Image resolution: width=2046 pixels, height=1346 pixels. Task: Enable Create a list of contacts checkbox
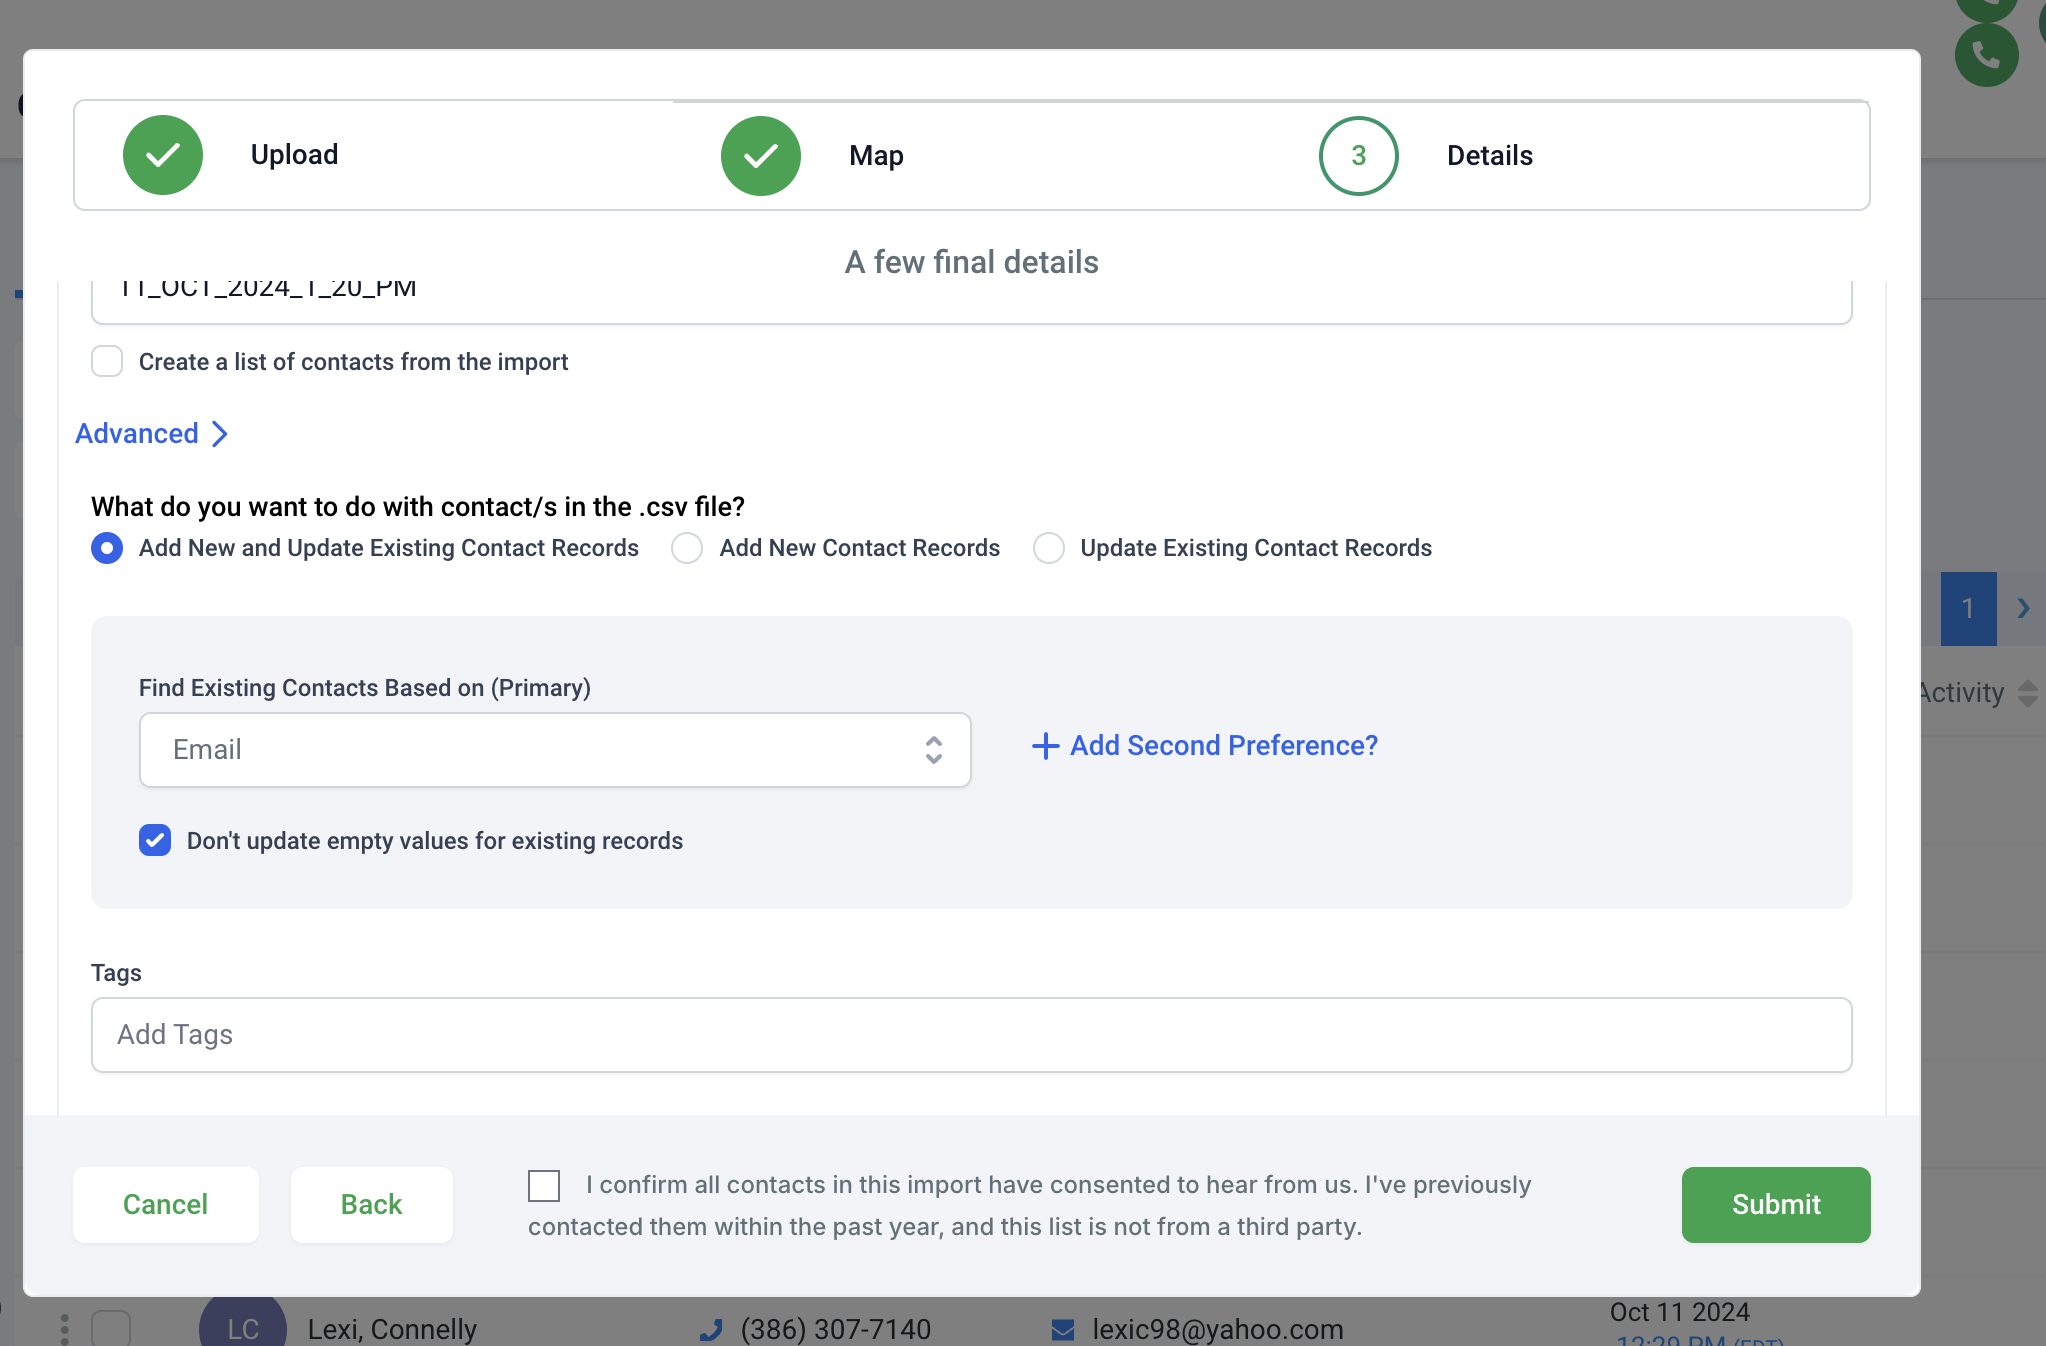107,361
